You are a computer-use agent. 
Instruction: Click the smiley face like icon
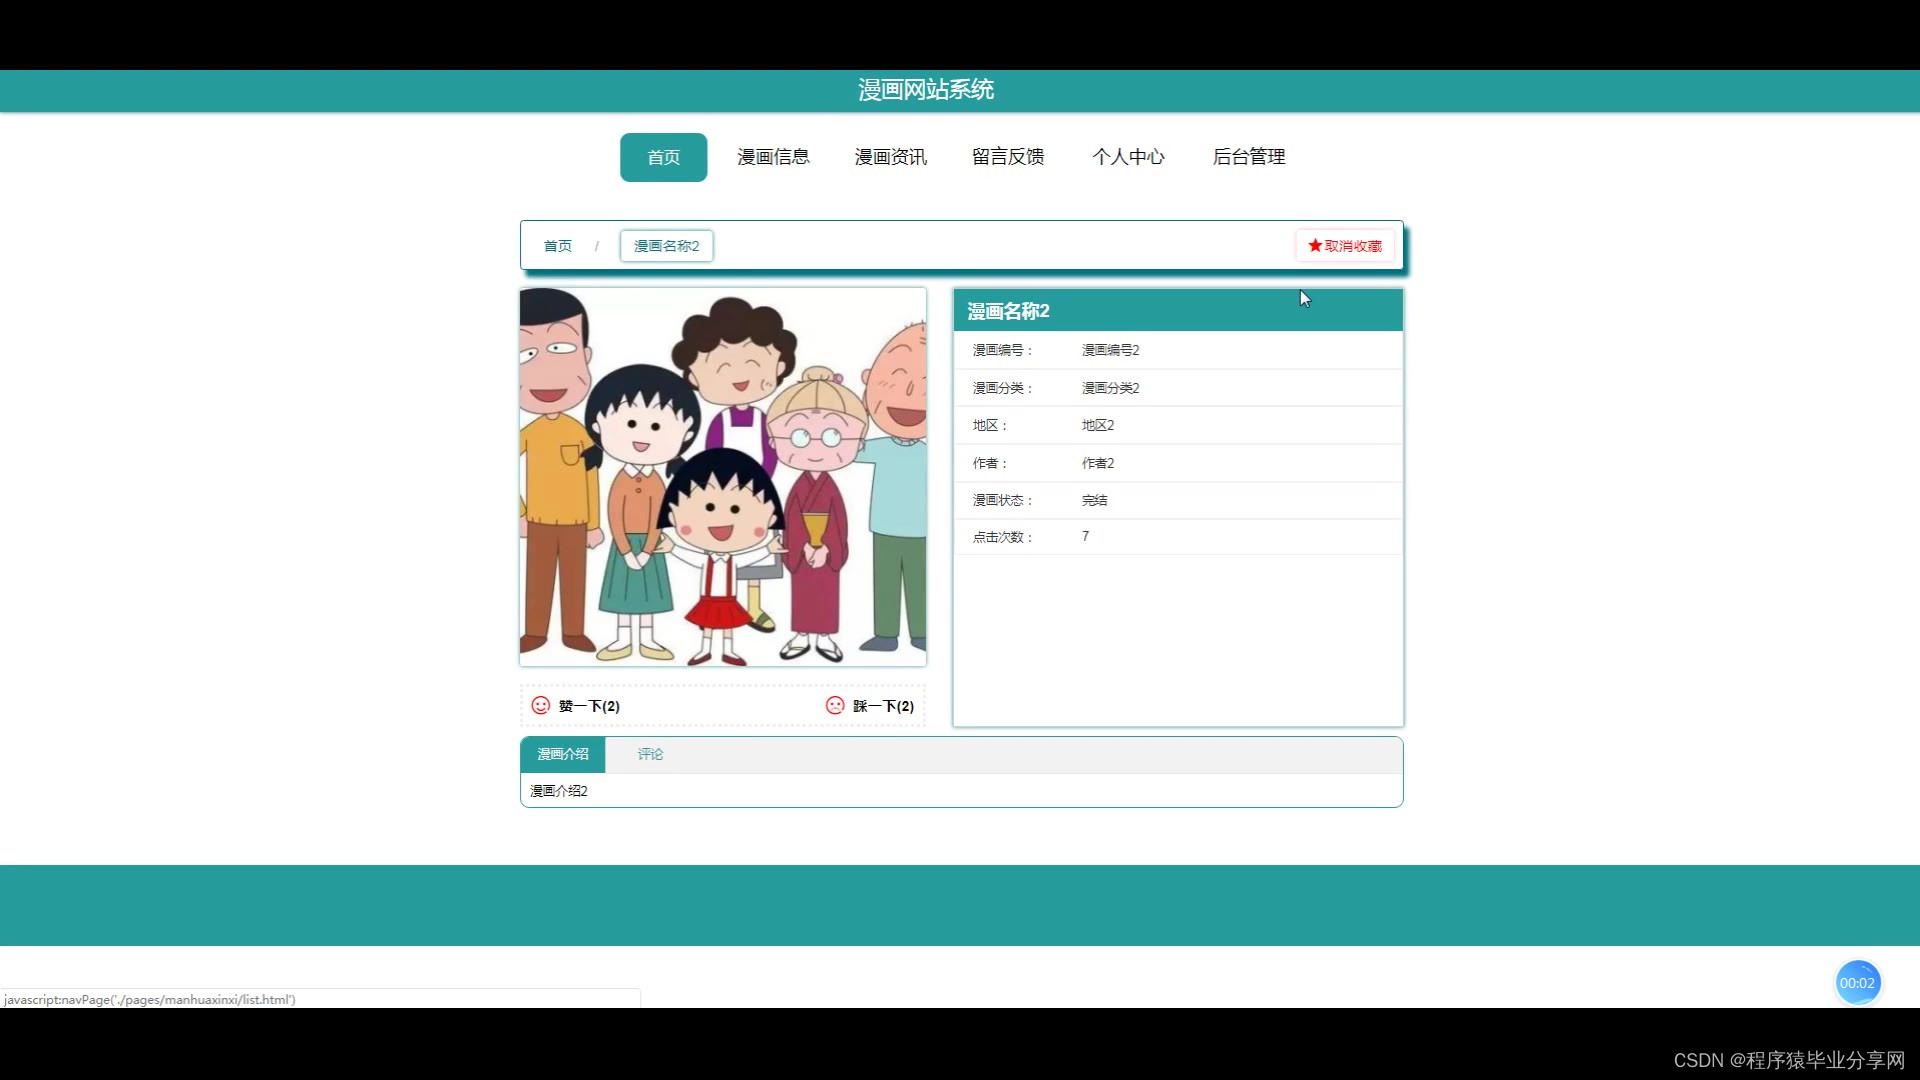tap(540, 705)
